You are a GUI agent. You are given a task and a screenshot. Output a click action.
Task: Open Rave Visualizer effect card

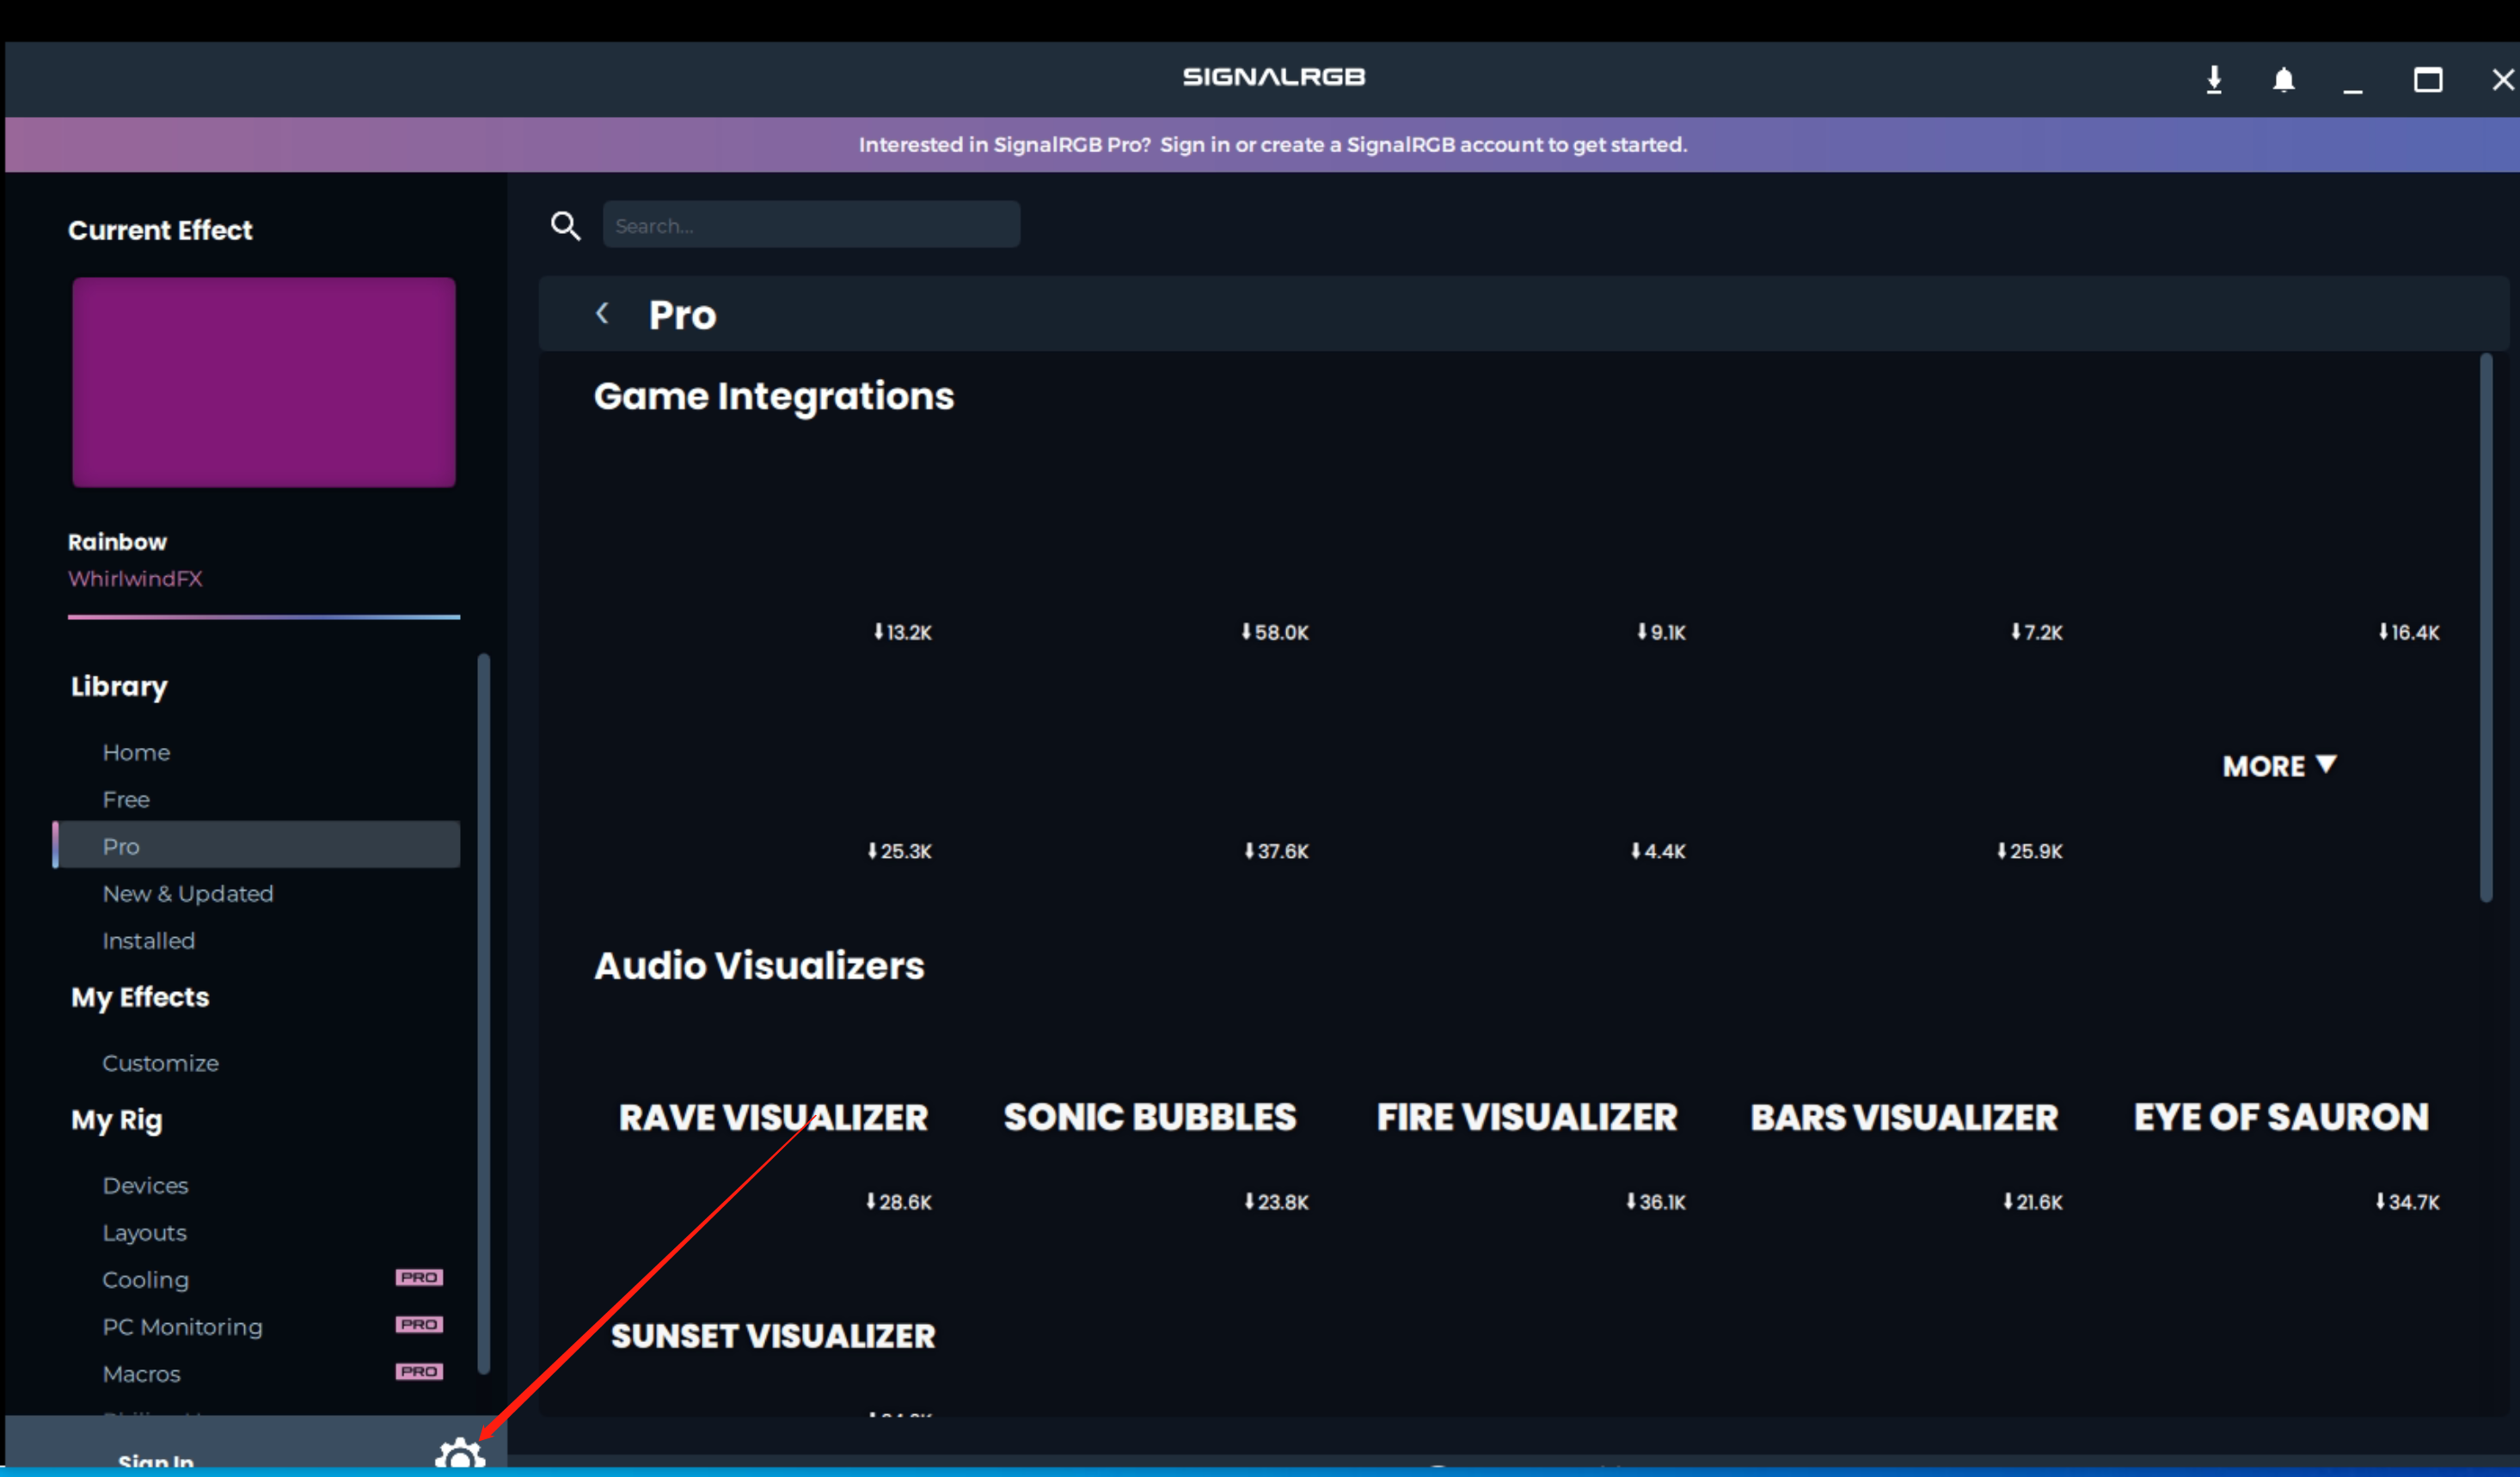click(x=773, y=1117)
